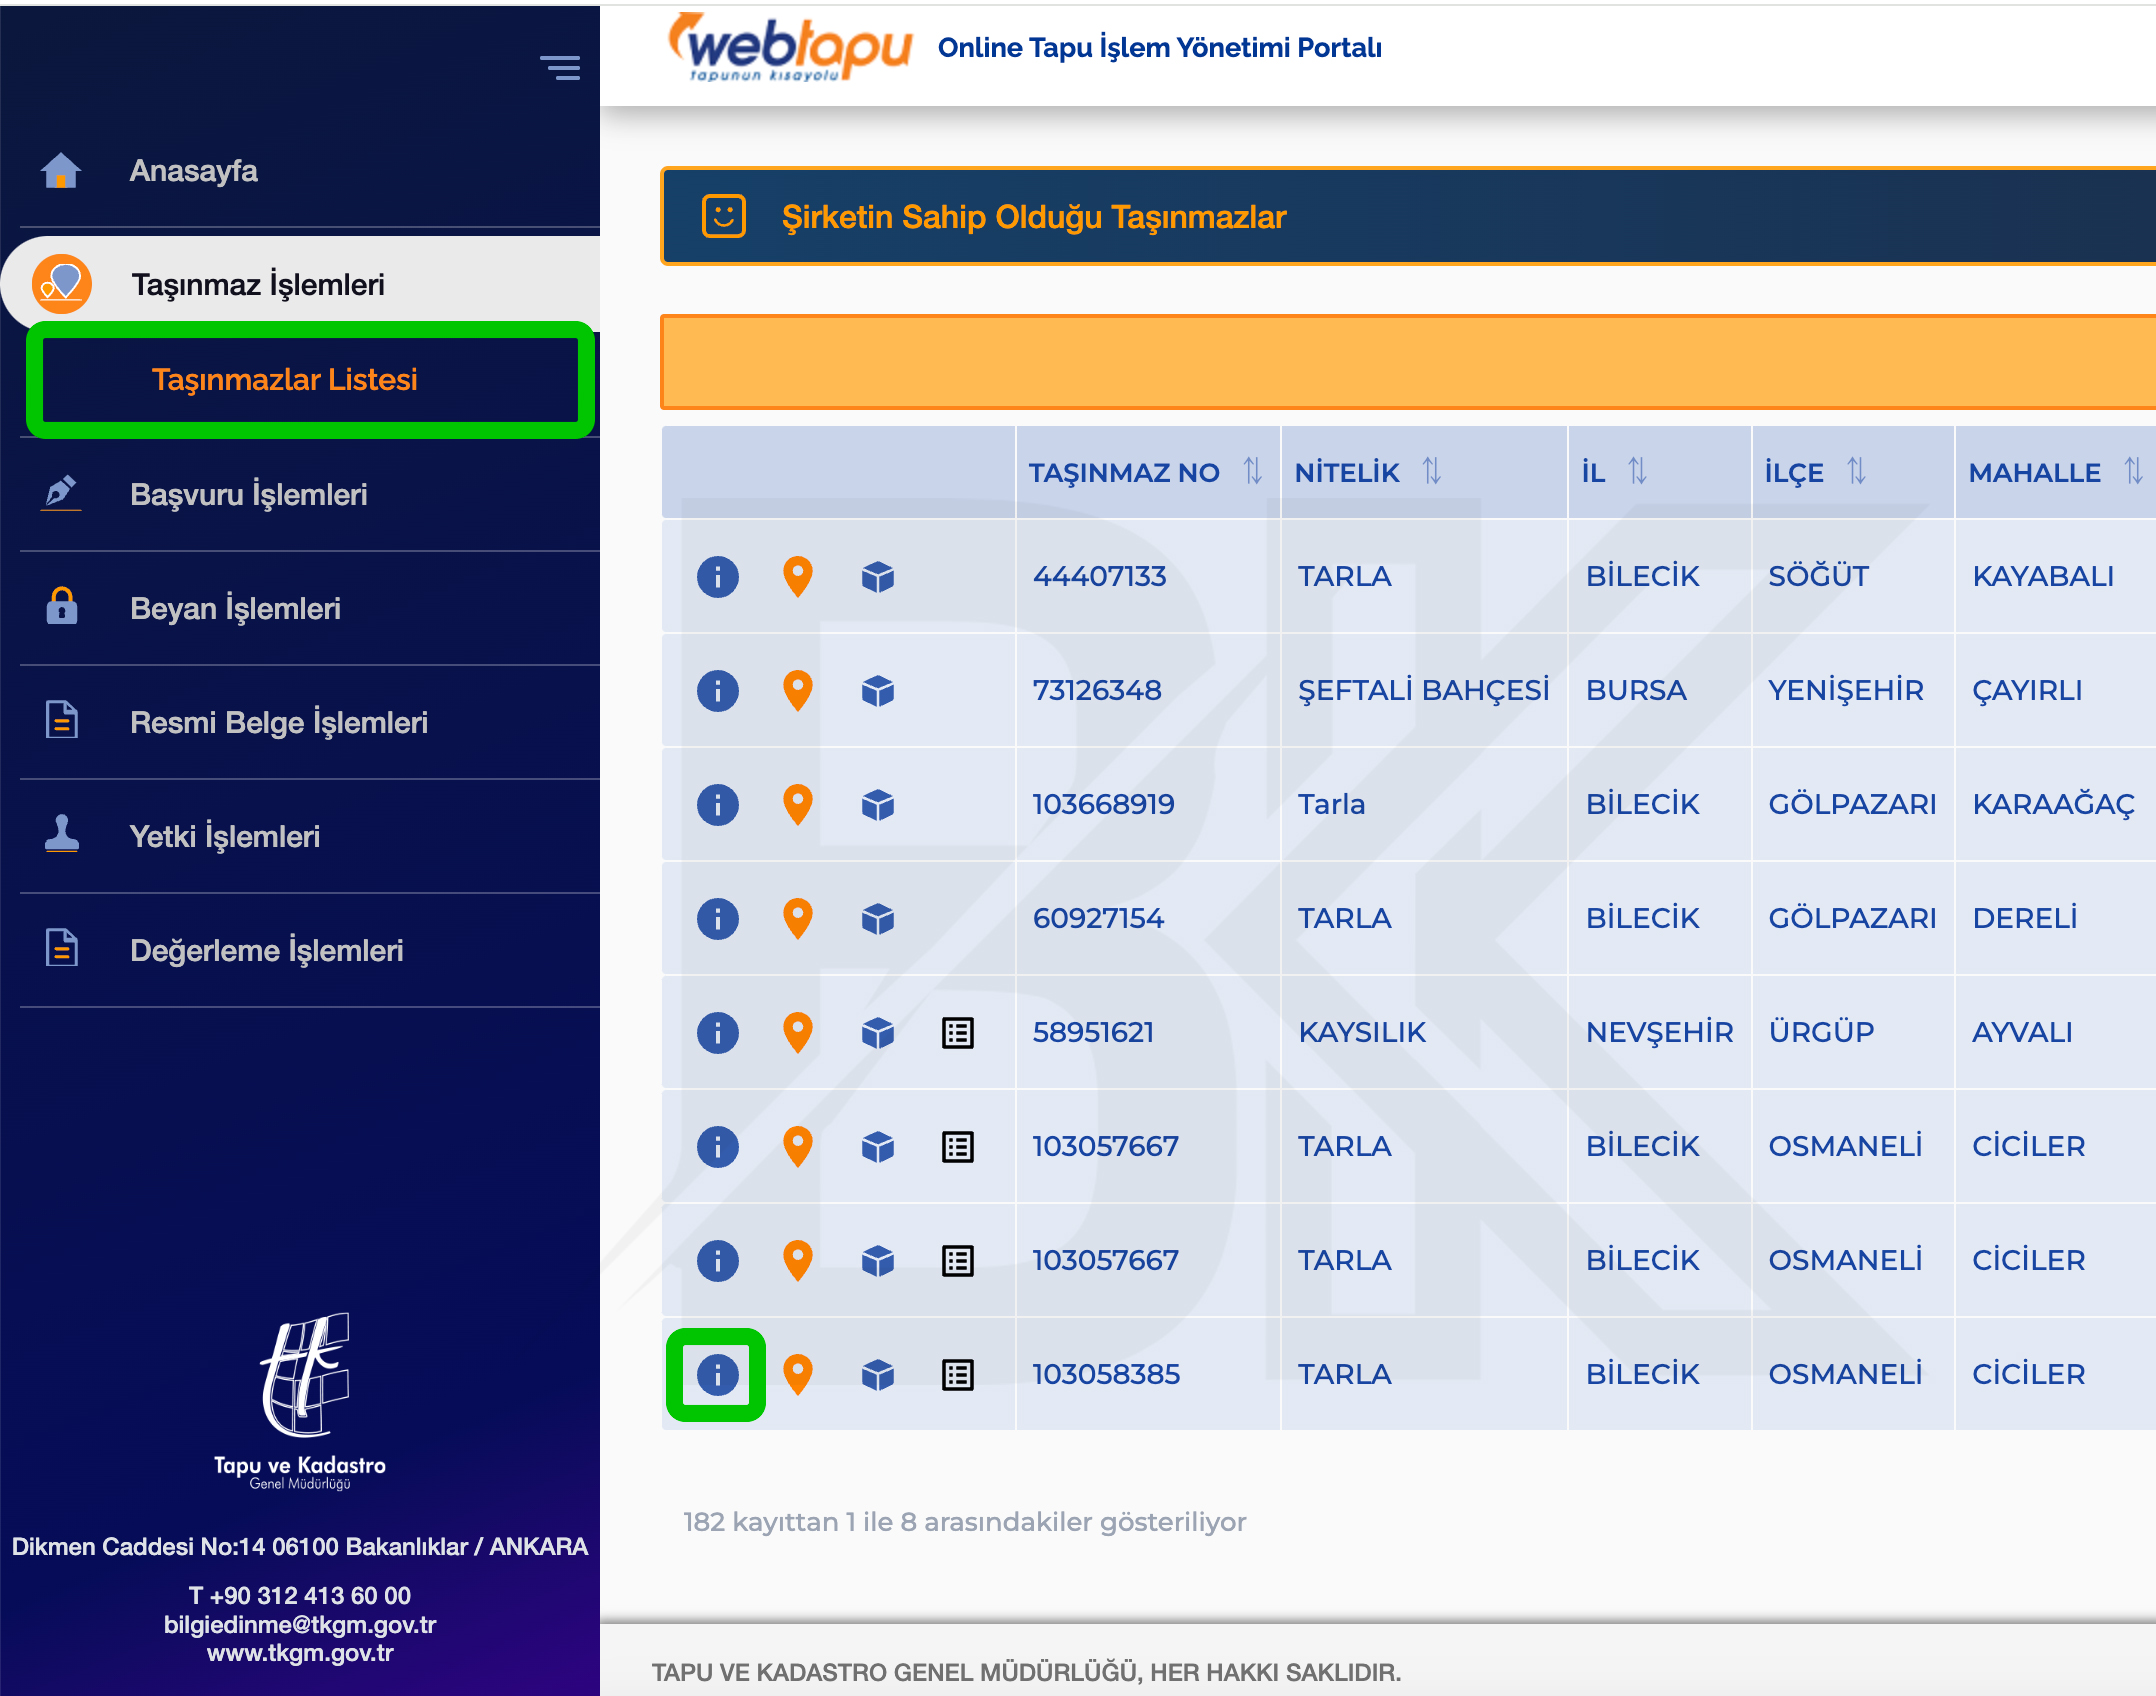Open highlighted info icon for parcel 103058385
The width and height of the screenshot is (2156, 1696).
(717, 1375)
